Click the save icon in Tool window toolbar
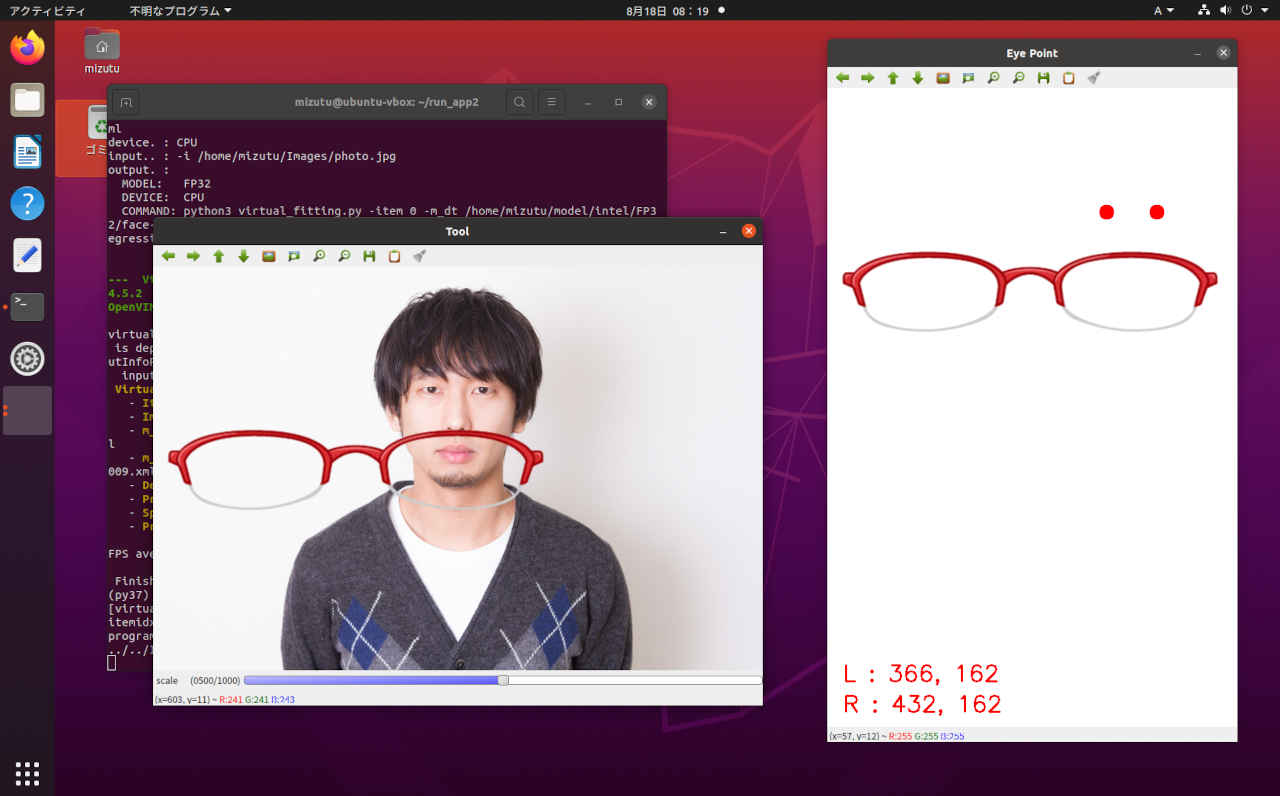Image resolution: width=1280 pixels, height=796 pixels. 369,256
